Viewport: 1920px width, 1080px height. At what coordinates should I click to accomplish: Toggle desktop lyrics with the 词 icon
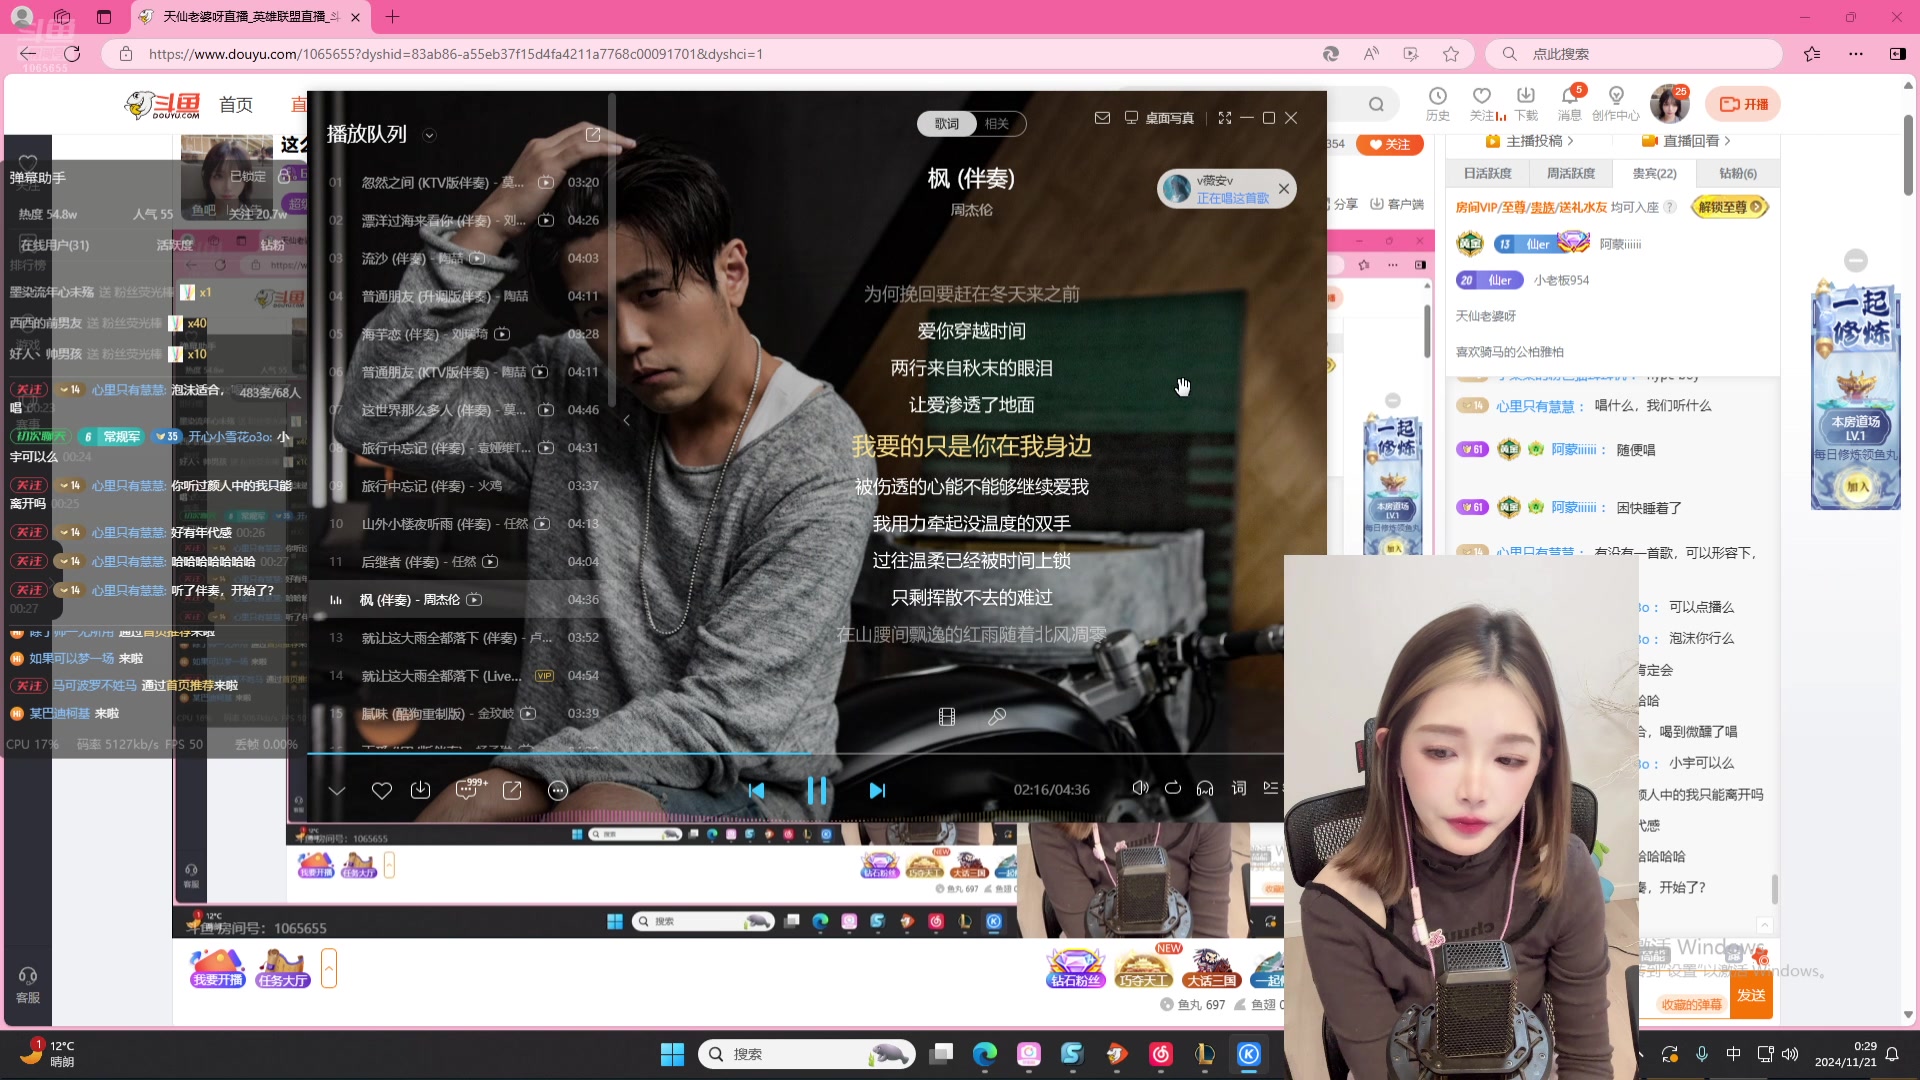(x=1239, y=788)
